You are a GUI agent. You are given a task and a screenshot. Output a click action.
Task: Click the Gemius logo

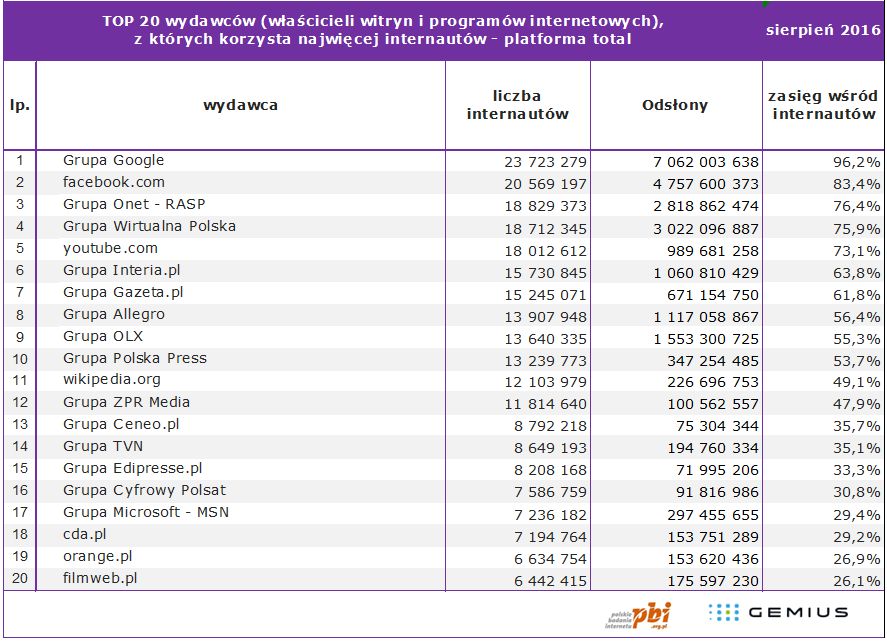click(x=778, y=613)
